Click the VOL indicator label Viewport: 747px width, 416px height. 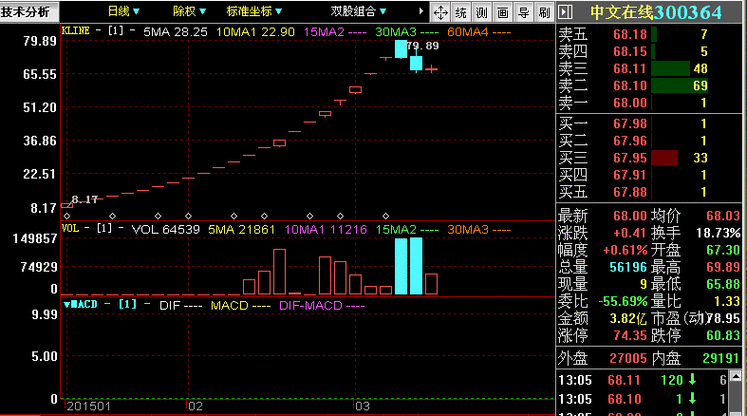click(x=71, y=229)
